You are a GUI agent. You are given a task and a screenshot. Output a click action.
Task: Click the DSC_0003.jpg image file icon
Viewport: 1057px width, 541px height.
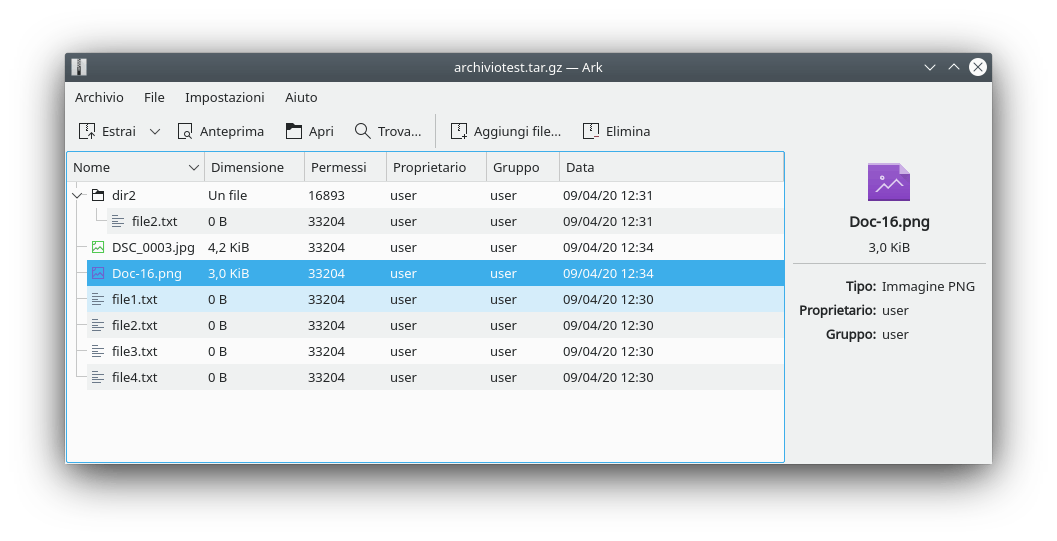click(x=98, y=247)
